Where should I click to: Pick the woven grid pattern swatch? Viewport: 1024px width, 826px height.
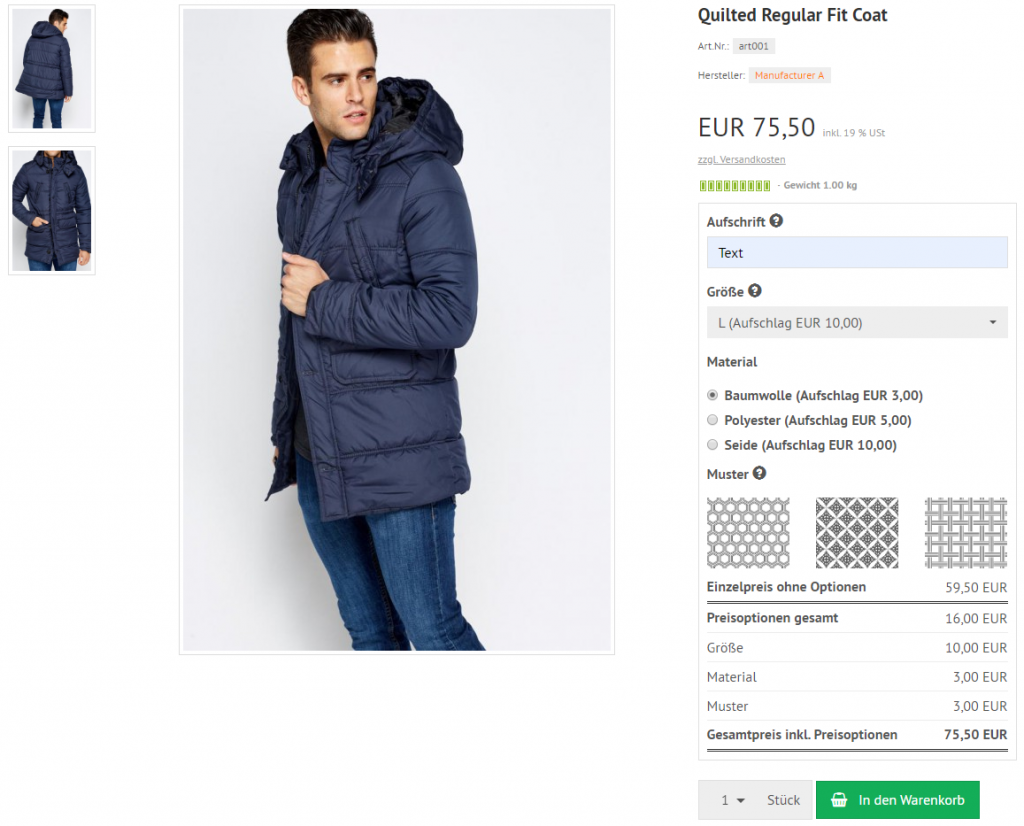[x=965, y=533]
